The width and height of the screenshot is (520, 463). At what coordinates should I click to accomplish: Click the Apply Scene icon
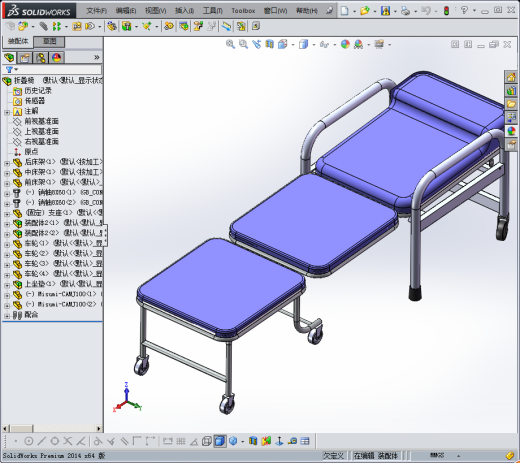pyautogui.click(x=359, y=44)
